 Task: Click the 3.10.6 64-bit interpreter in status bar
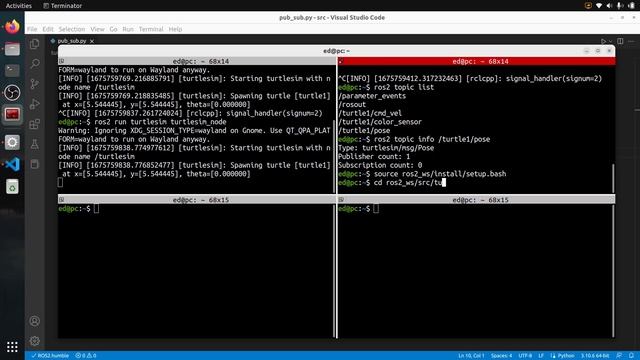coord(595,356)
